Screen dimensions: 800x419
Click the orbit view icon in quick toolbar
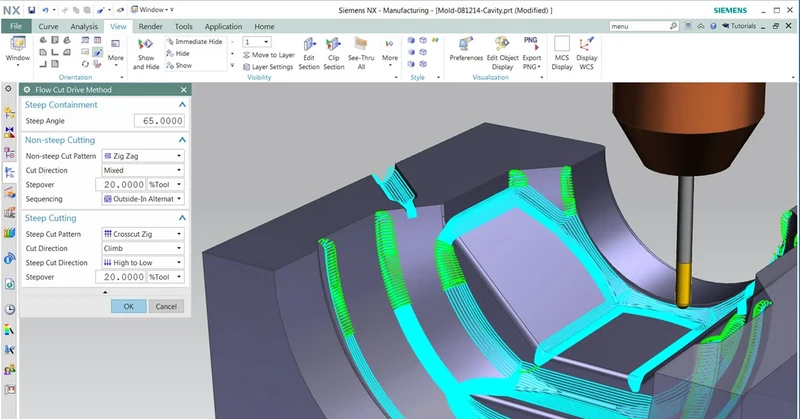pyautogui.click(x=120, y=10)
